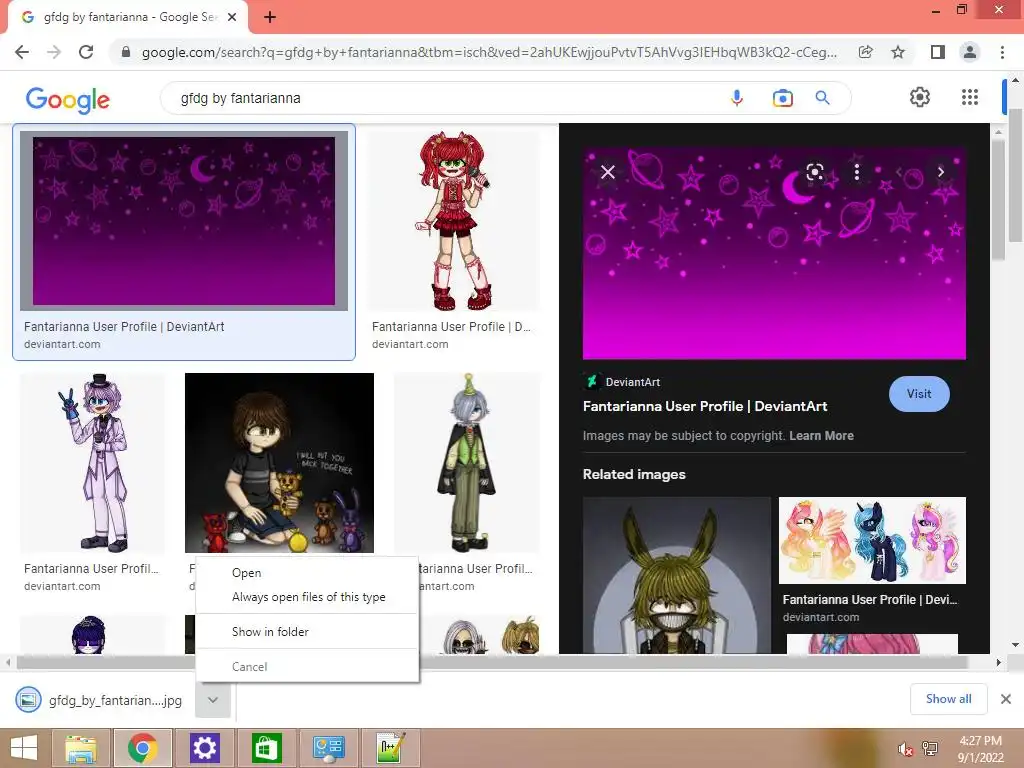1024x768 pixels.
Task: Reload the current page
Action: (x=86, y=52)
